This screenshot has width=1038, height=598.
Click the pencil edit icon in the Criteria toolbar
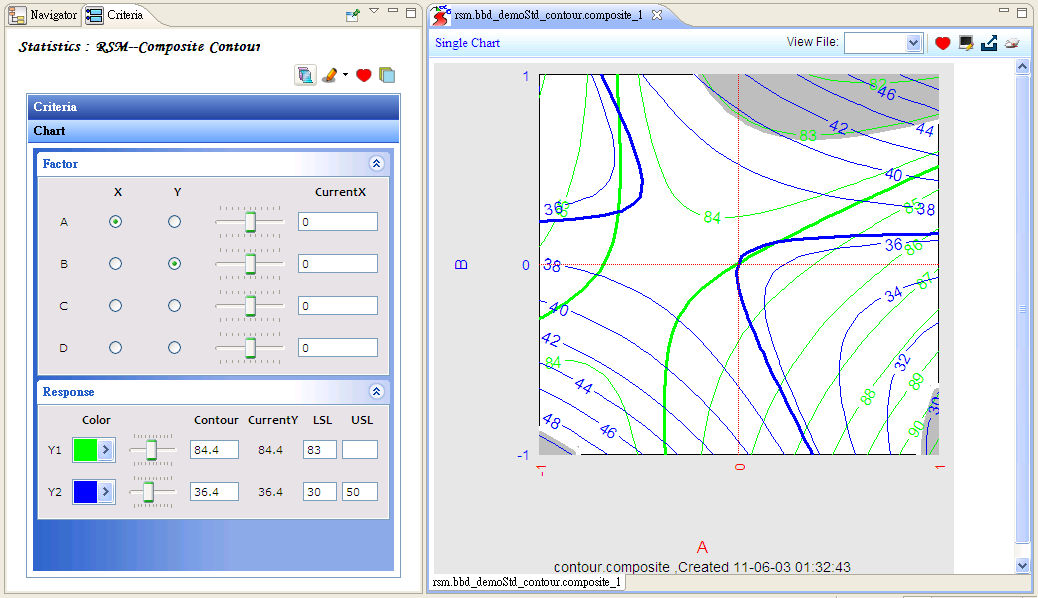[x=330, y=75]
